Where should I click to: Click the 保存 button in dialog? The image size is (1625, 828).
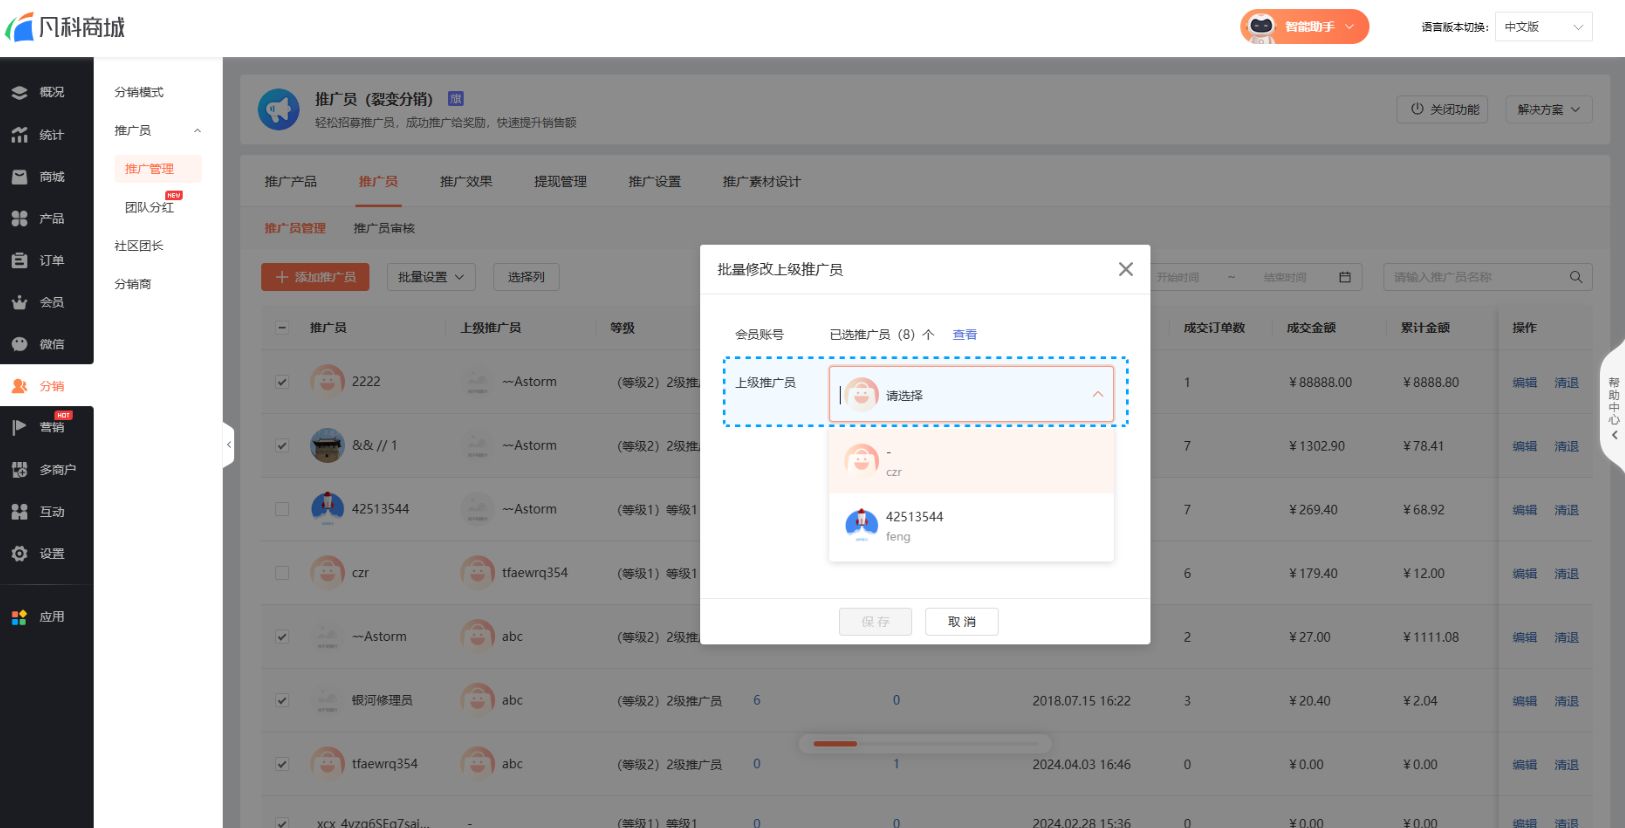875,622
